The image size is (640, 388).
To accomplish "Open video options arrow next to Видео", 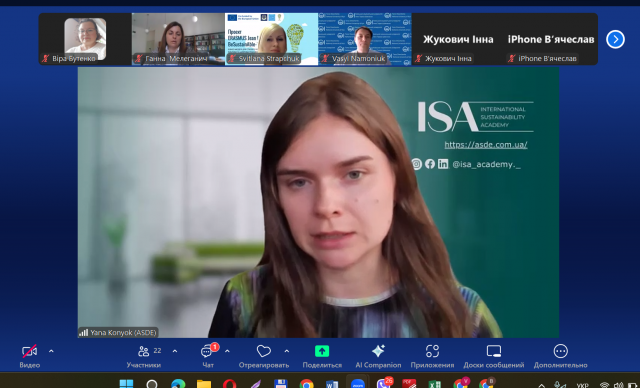I will point(51,351).
